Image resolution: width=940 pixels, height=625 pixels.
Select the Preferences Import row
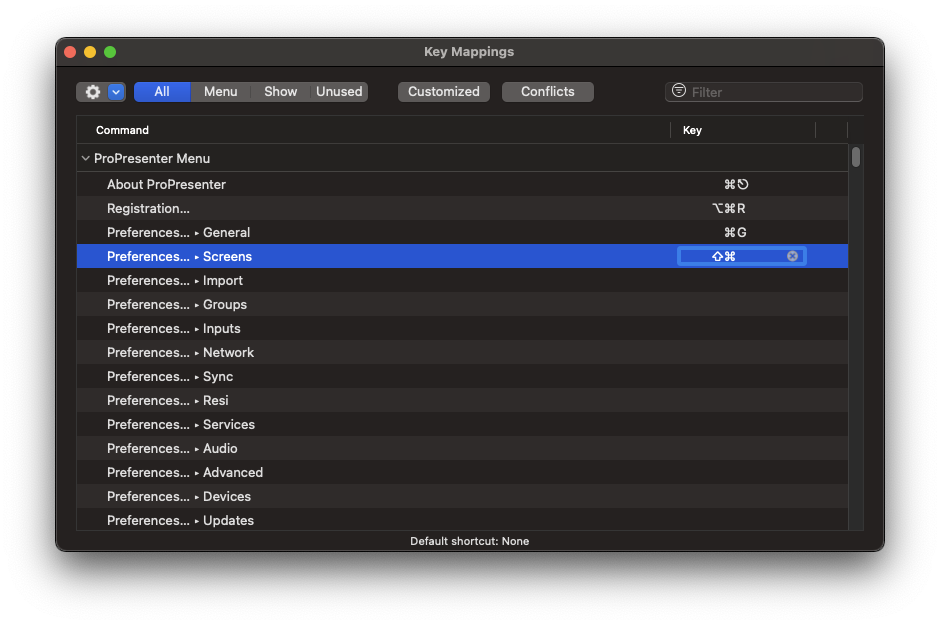click(x=462, y=280)
